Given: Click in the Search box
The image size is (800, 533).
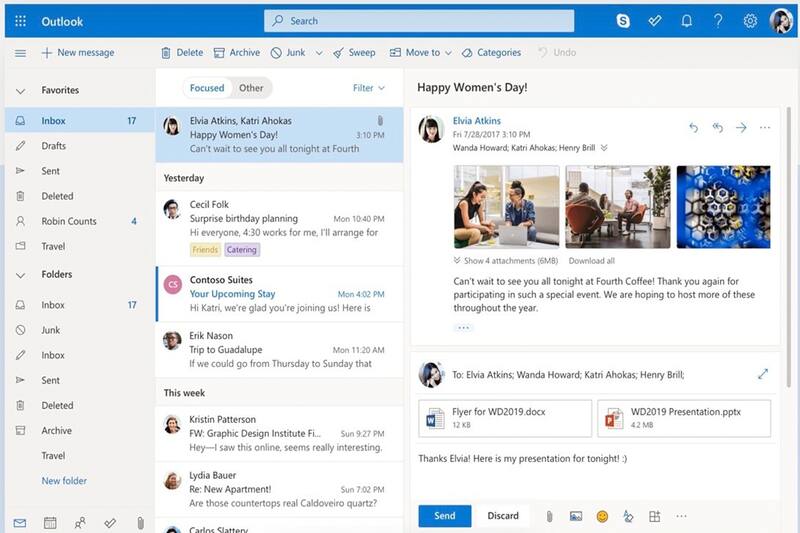Looking at the screenshot, I should pos(420,21).
